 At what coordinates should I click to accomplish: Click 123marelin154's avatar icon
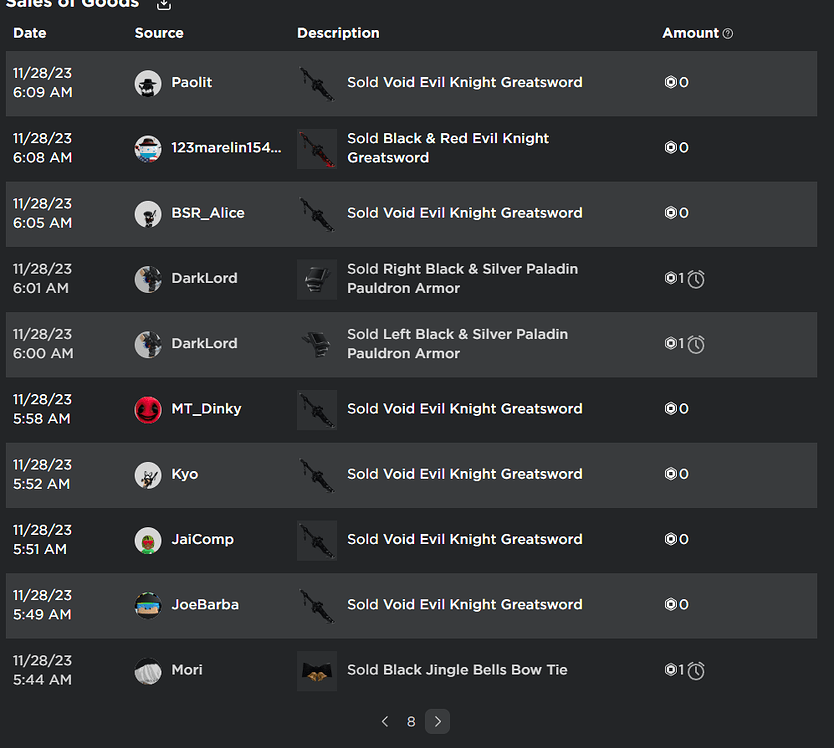[x=148, y=148]
